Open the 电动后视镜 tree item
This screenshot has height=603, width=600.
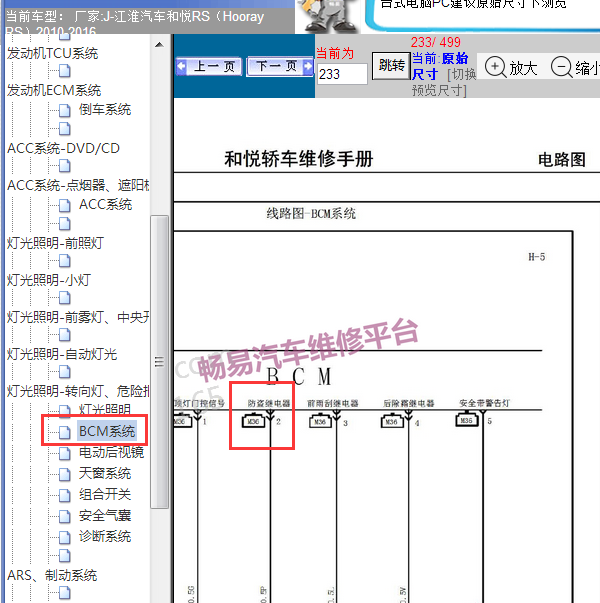pos(111,453)
